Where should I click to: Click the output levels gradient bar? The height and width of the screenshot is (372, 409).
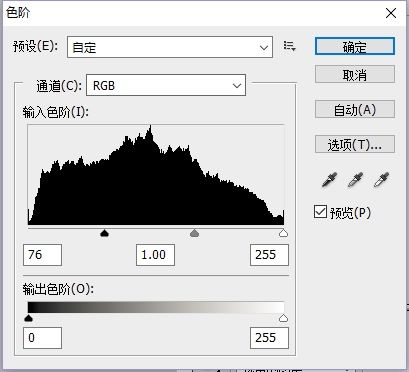tap(156, 307)
